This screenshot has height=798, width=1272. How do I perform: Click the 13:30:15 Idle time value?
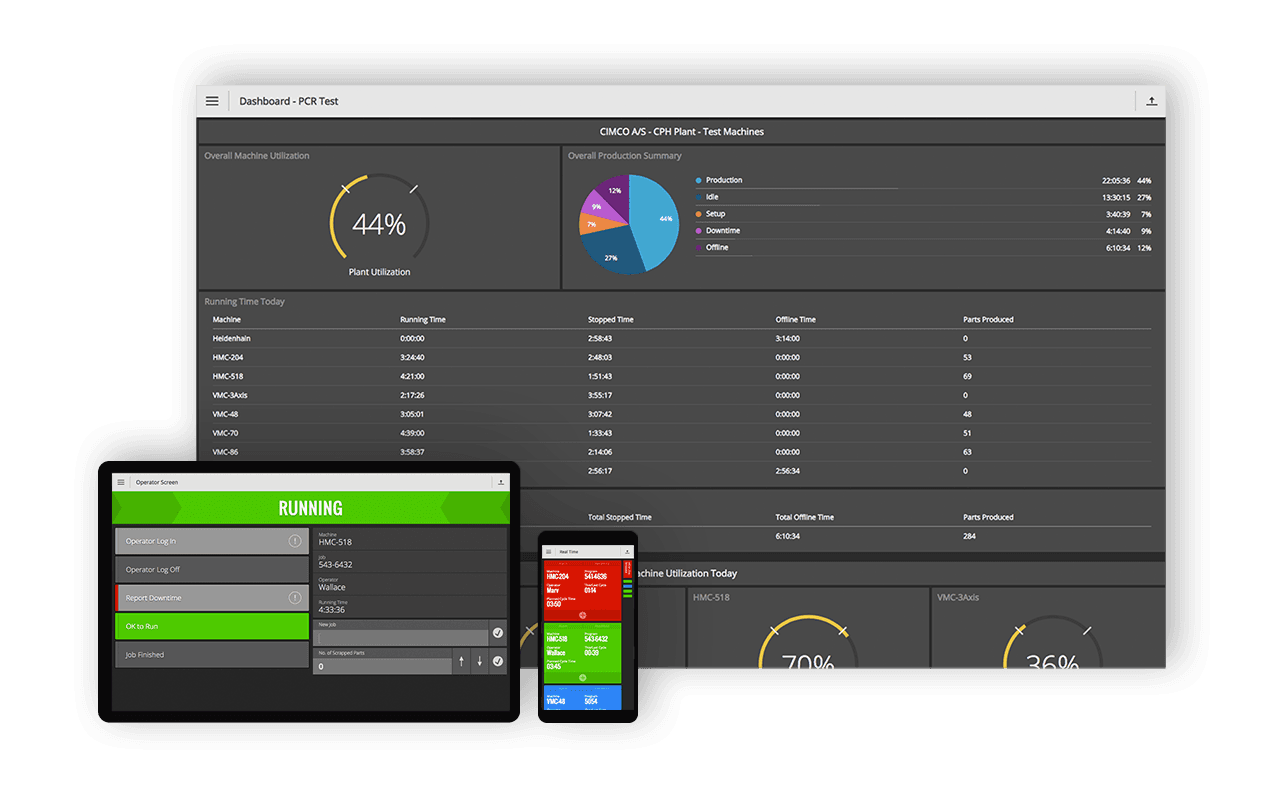pos(1116,198)
